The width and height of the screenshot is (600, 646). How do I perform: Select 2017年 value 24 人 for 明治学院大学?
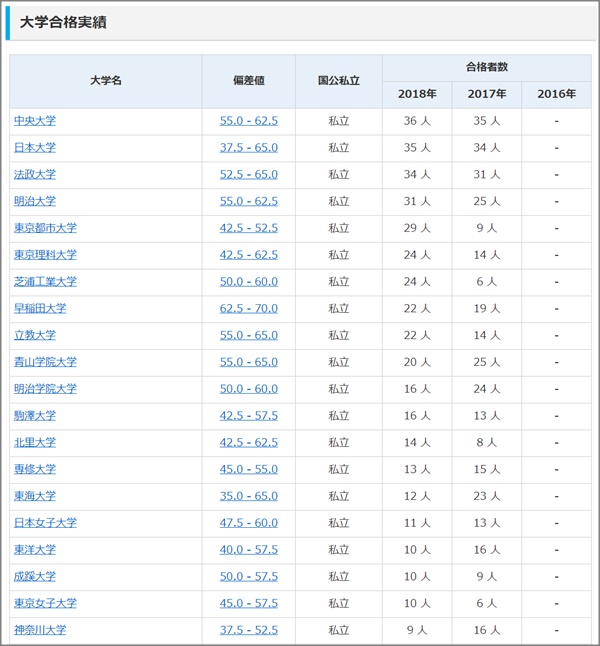[487, 389]
